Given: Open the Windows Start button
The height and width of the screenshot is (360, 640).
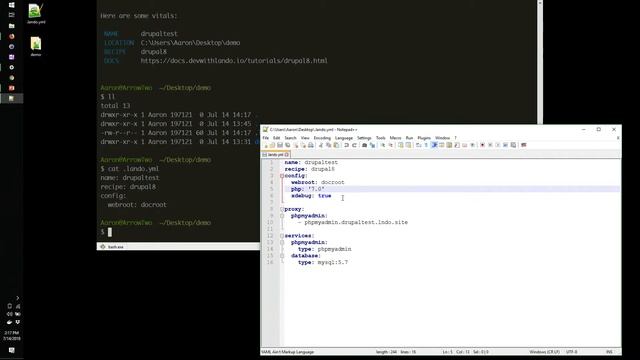Looking at the screenshot, I should 11,5.
